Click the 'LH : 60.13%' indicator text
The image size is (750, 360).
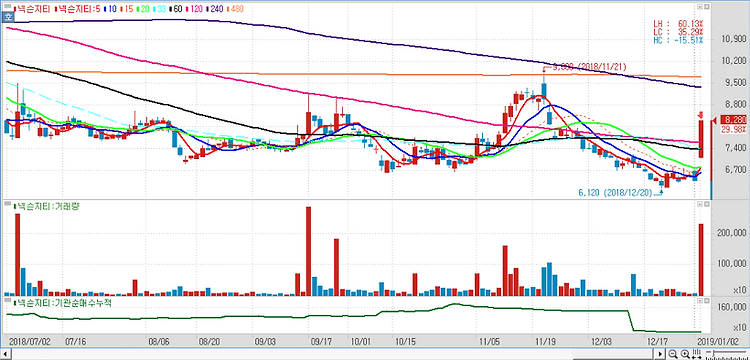[x=678, y=23]
